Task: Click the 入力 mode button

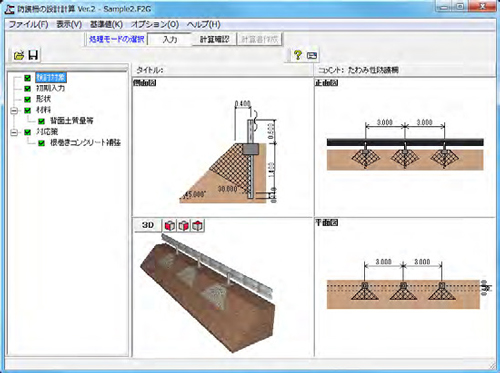Action: [x=170, y=39]
